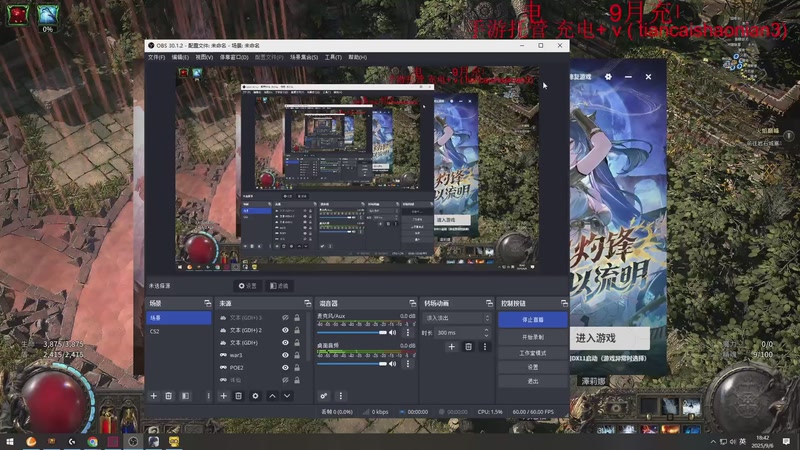The image size is (800, 450).
Task: Open Desktop Audio channel options dots
Action: tap(408, 364)
